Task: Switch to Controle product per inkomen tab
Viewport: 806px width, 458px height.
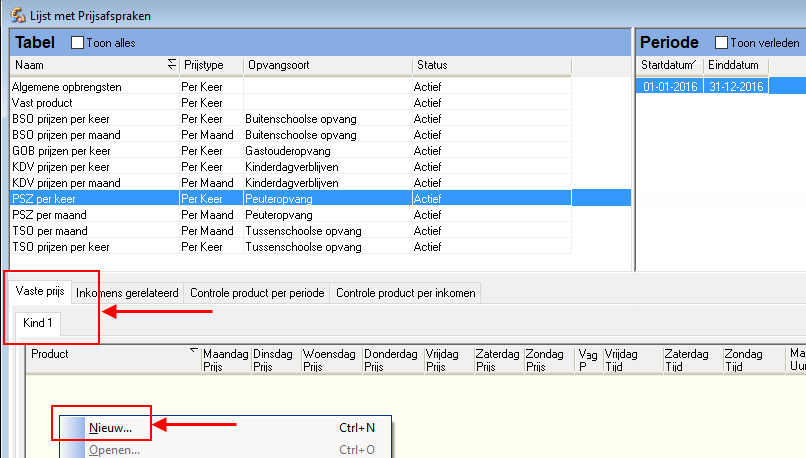Action: [405, 293]
